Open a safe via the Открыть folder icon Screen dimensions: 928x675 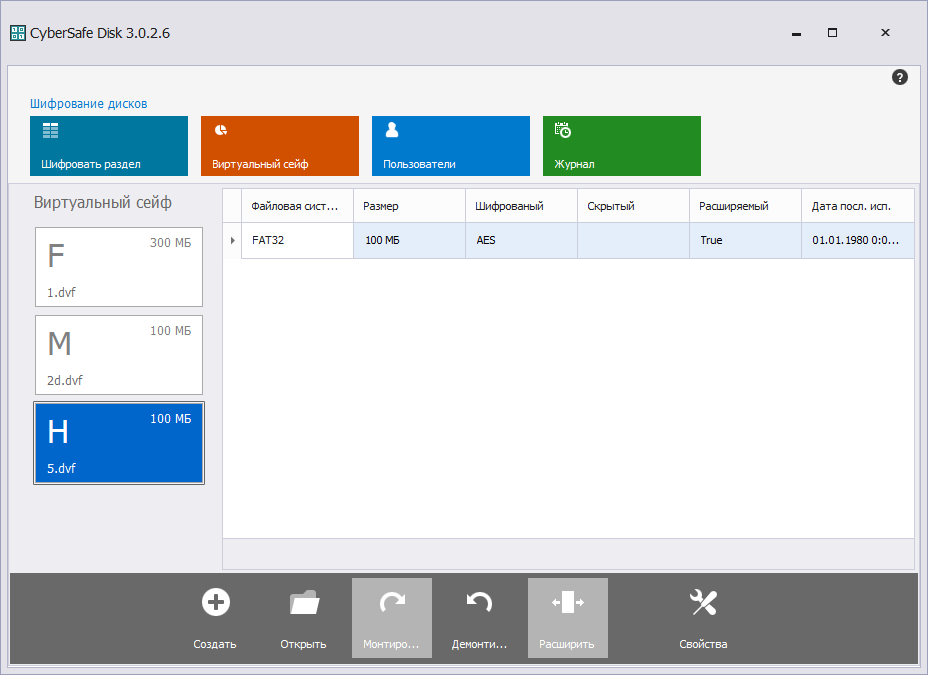point(303,602)
